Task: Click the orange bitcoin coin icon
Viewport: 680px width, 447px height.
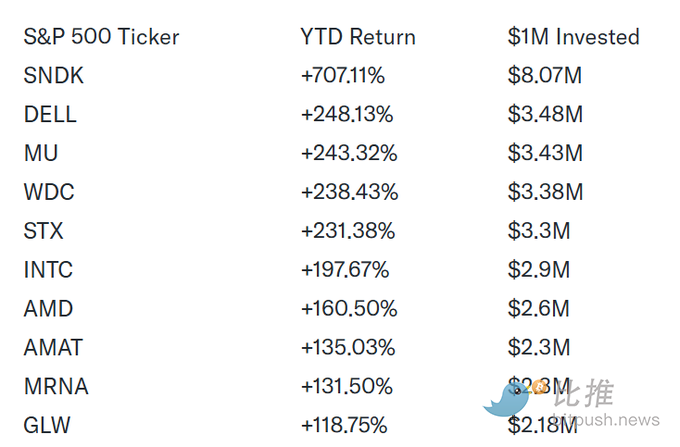Action: point(539,386)
